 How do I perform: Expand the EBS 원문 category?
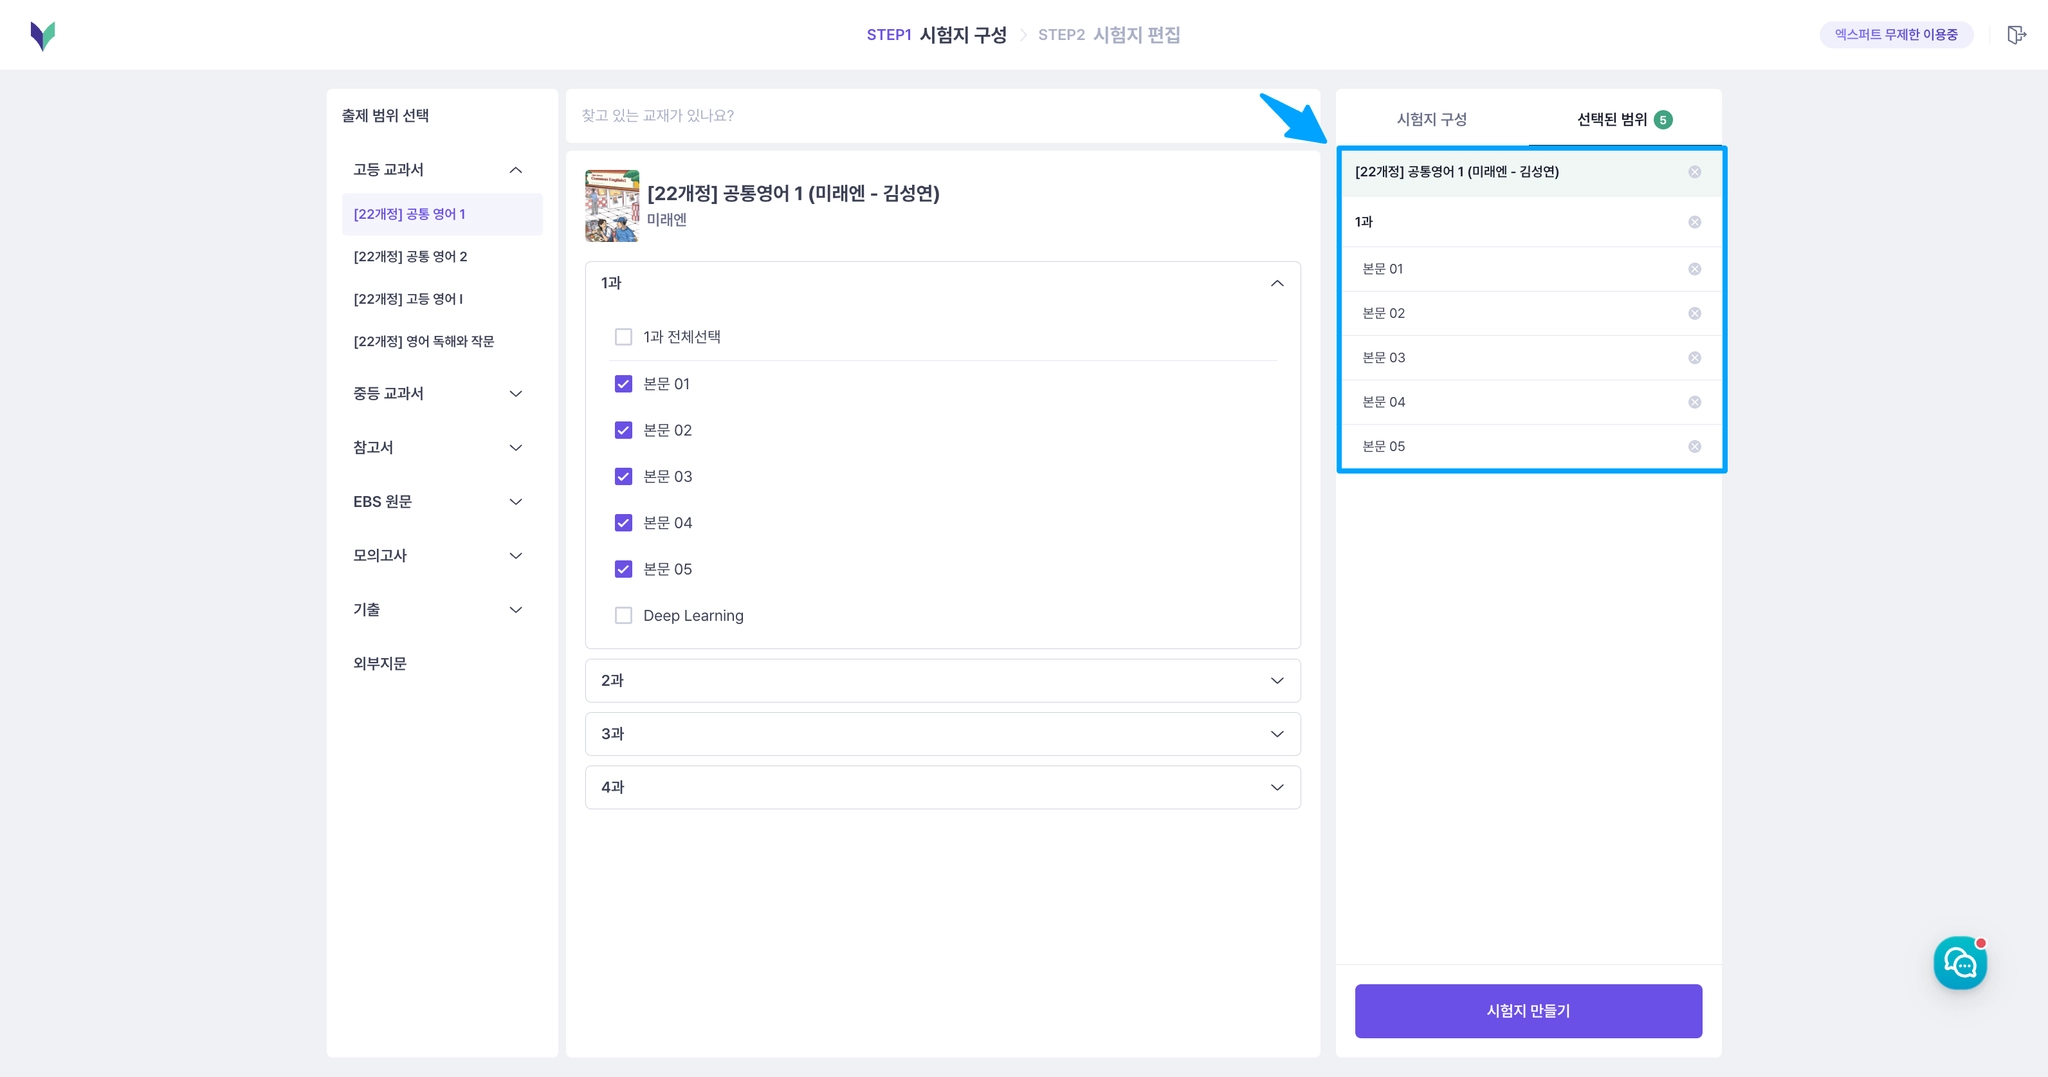pos(437,502)
